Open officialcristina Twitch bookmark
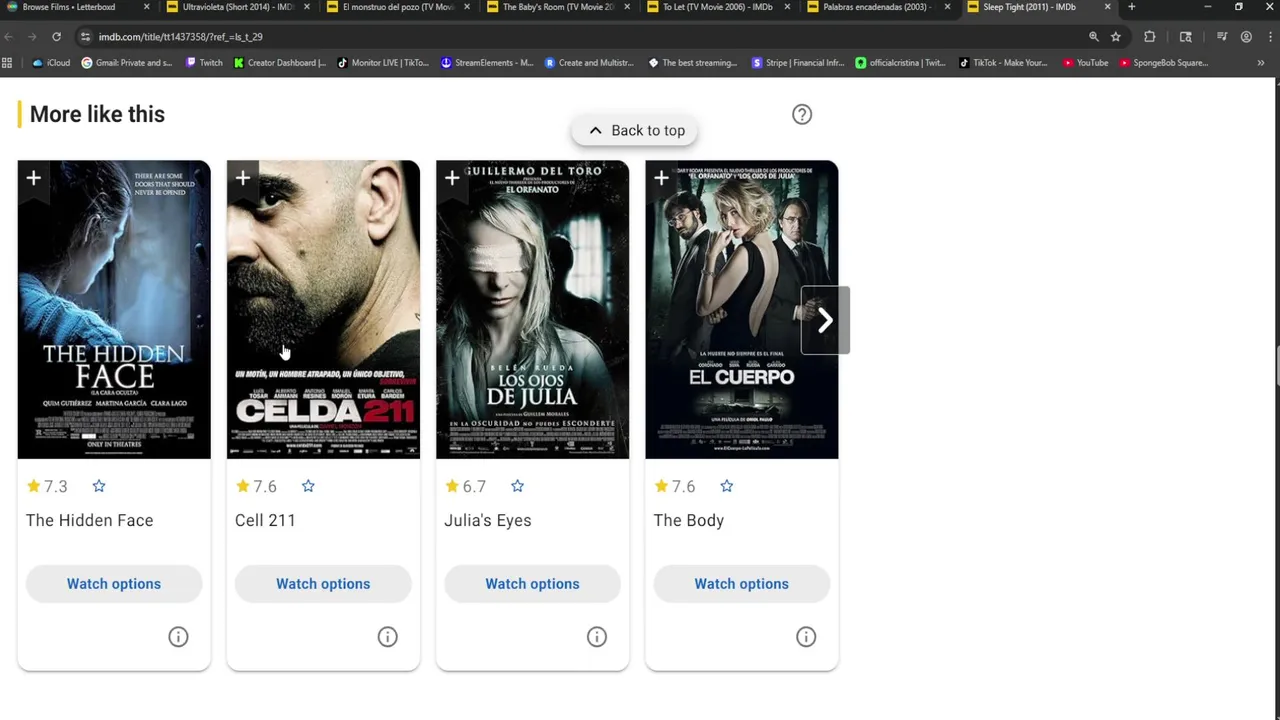 pos(900,63)
